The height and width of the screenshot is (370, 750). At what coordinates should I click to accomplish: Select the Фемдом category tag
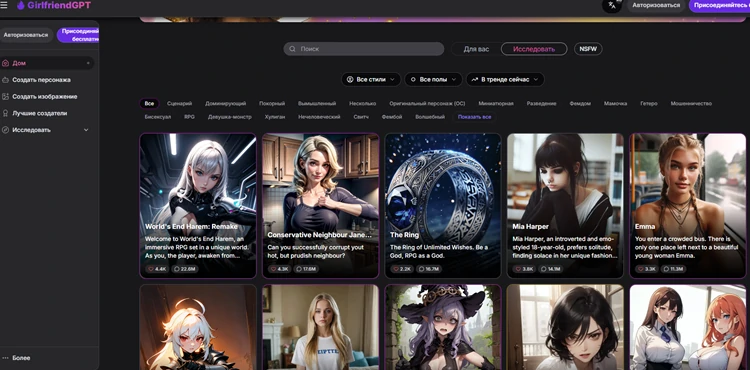pyautogui.click(x=580, y=103)
